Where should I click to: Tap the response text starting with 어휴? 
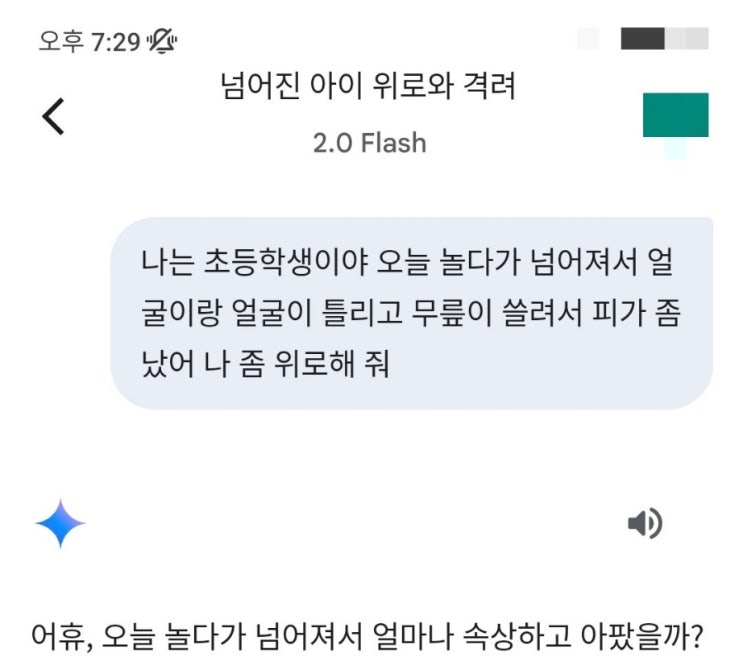tap(366, 636)
